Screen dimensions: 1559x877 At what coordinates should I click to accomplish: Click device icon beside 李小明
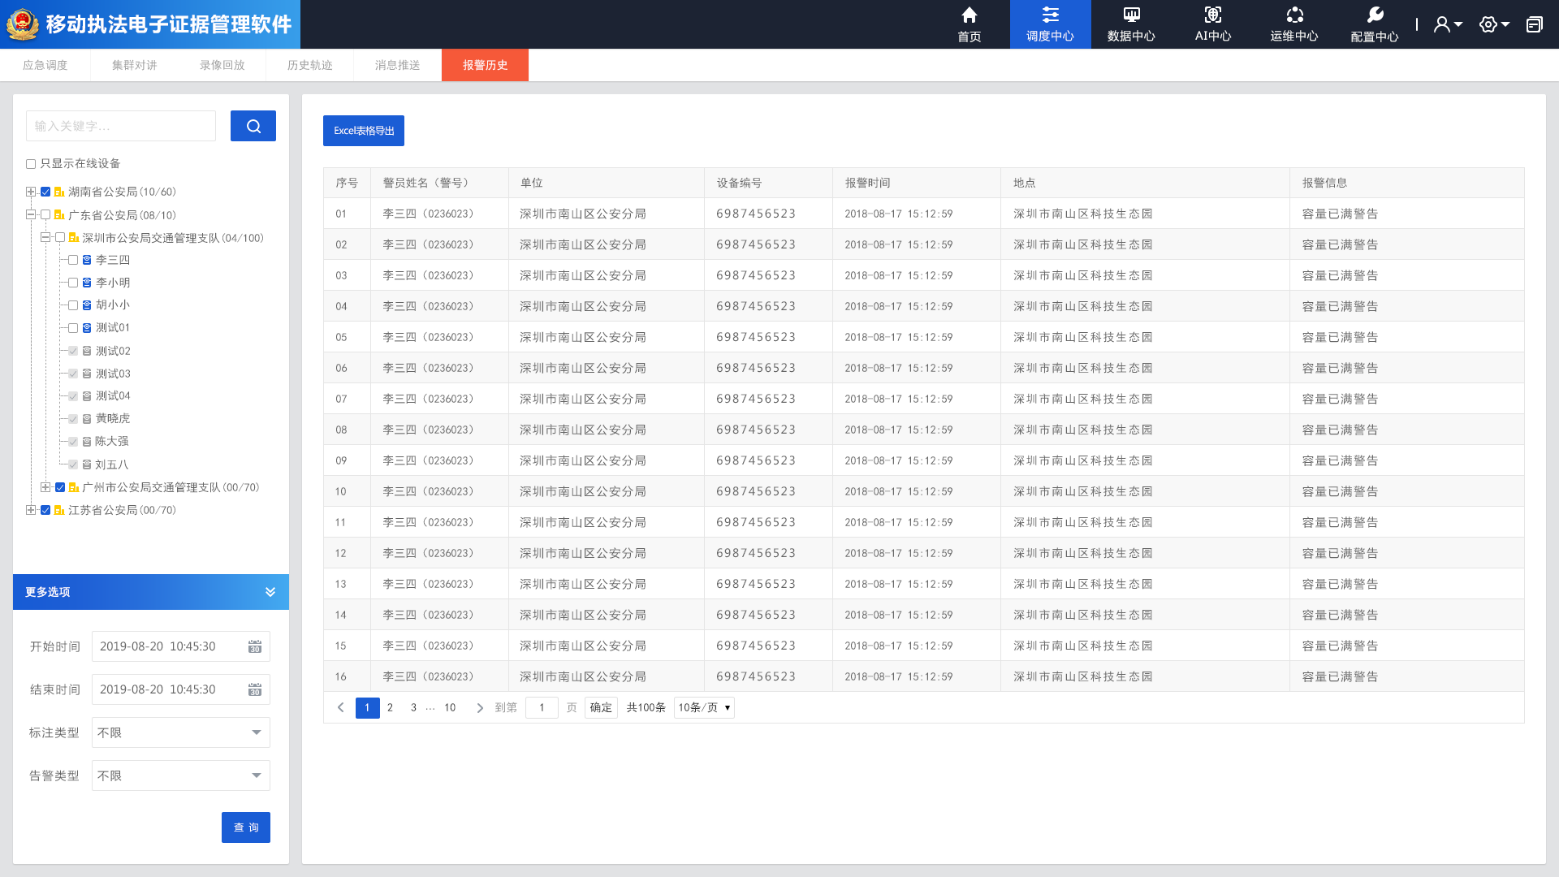[x=87, y=283]
